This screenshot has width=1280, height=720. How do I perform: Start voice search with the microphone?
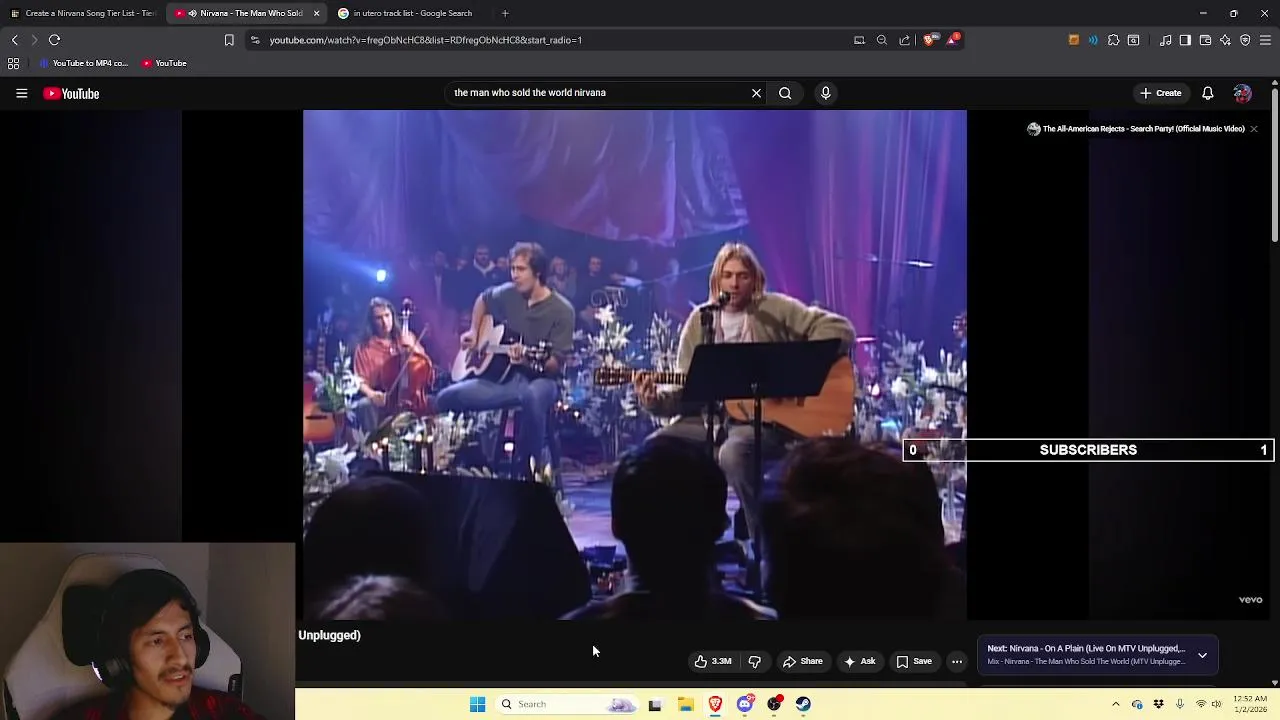click(825, 93)
